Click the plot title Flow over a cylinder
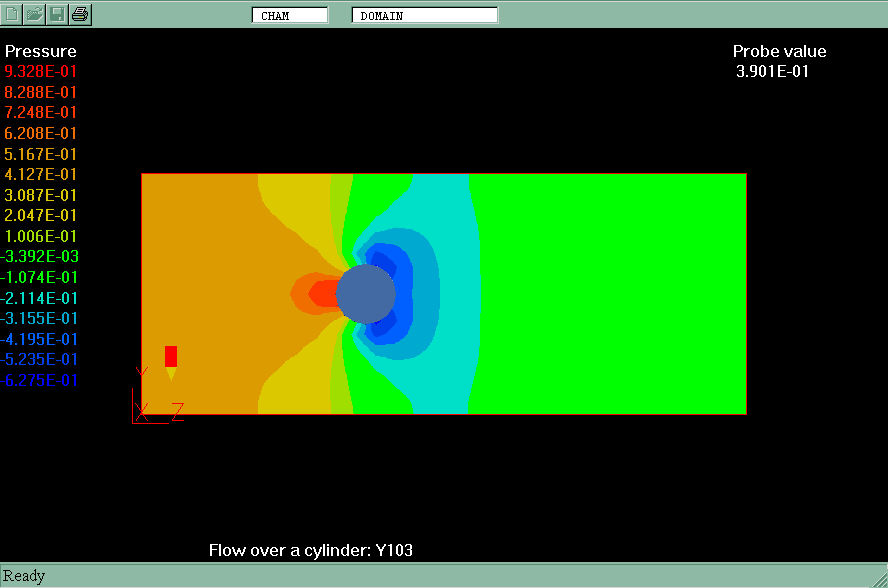The image size is (888, 588). point(310,550)
